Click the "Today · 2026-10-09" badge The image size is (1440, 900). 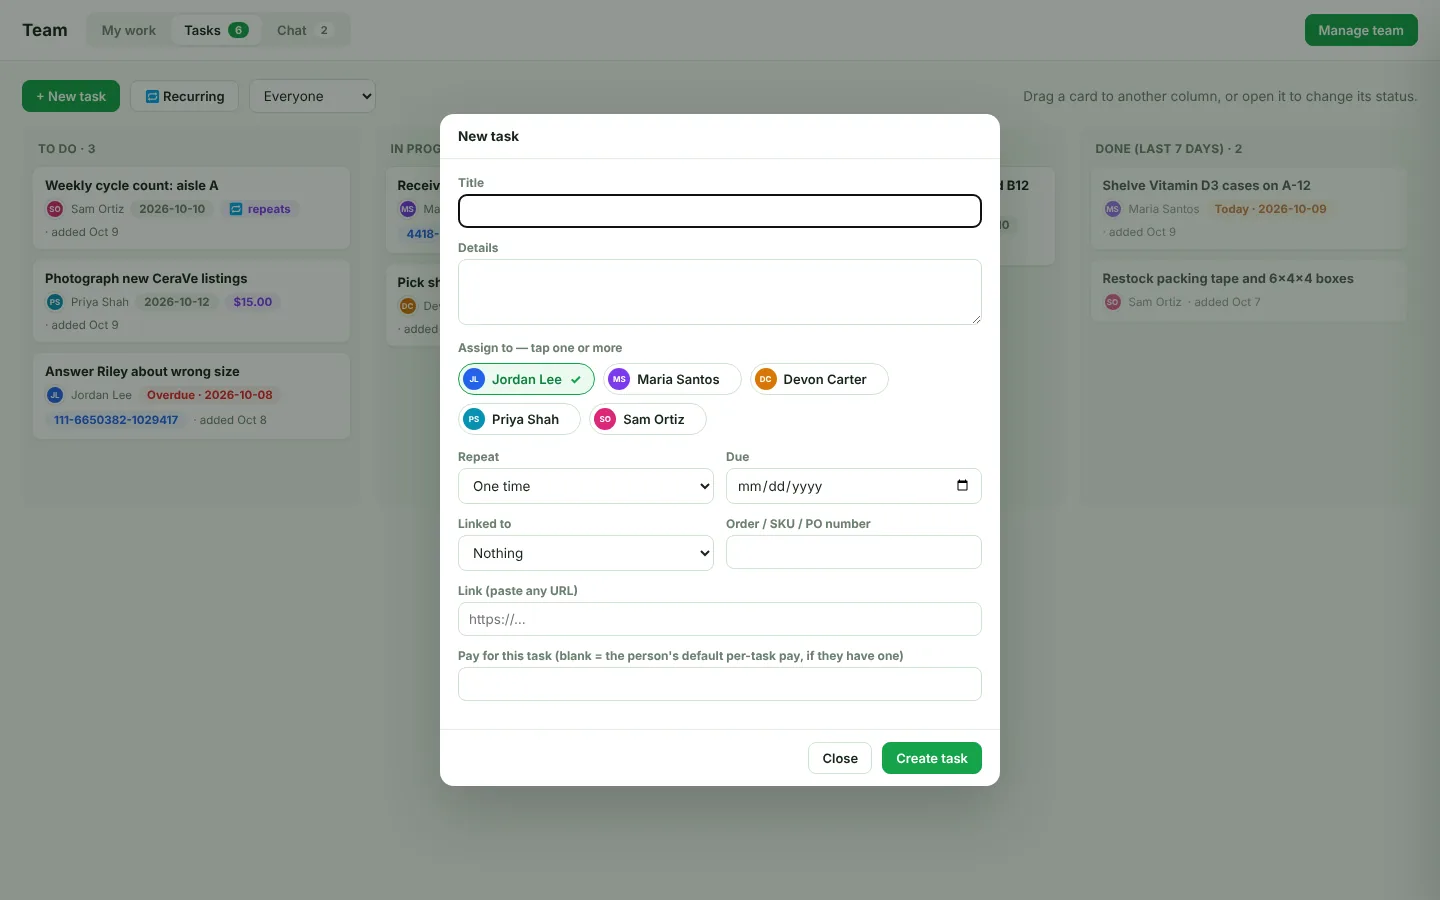click(1271, 209)
